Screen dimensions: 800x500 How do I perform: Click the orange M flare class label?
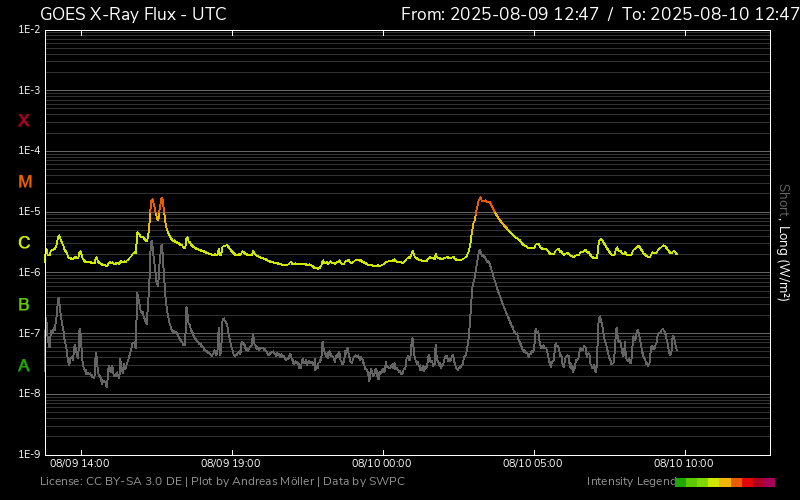pyautogui.click(x=25, y=182)
